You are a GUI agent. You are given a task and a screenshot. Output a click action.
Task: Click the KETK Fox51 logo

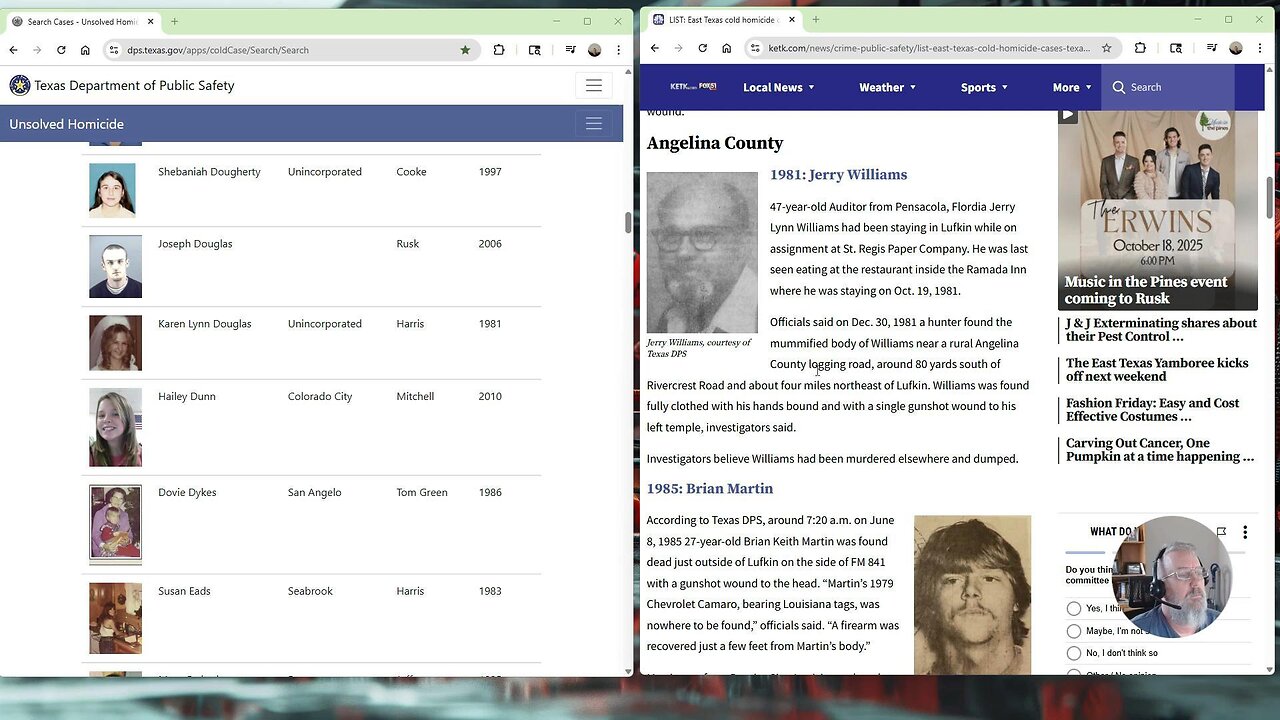pos(693,87)
